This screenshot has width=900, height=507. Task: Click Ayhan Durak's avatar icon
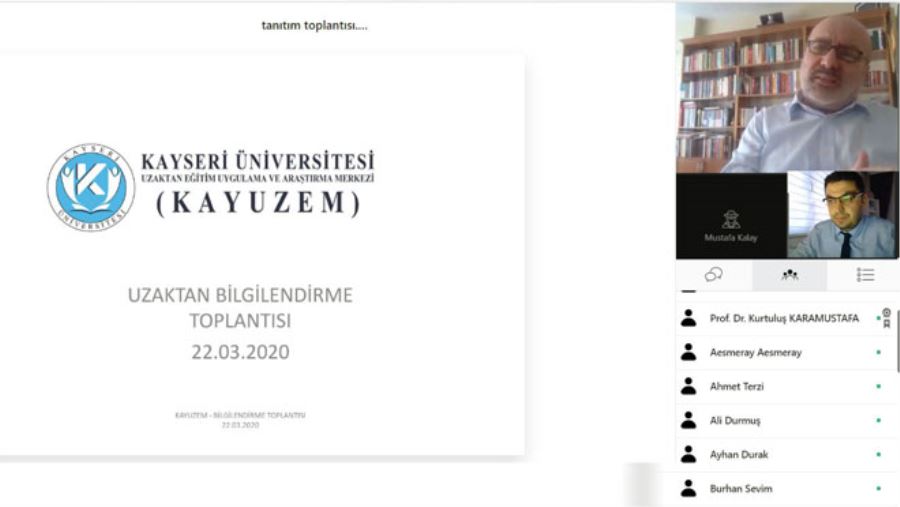(x=688, y=454)
